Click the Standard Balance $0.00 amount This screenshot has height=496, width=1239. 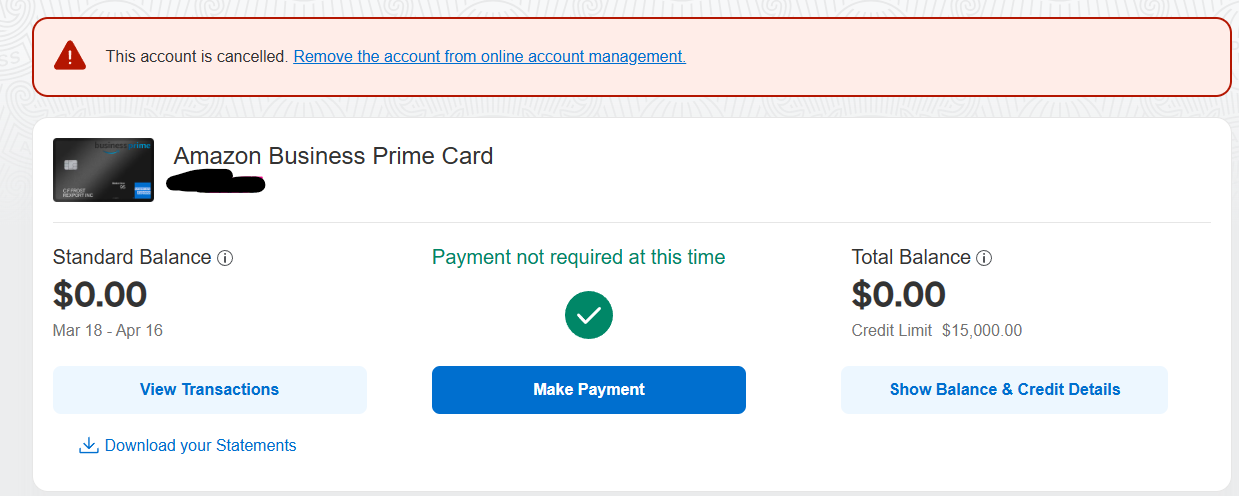pyautogui.click(x=100, y=295)
